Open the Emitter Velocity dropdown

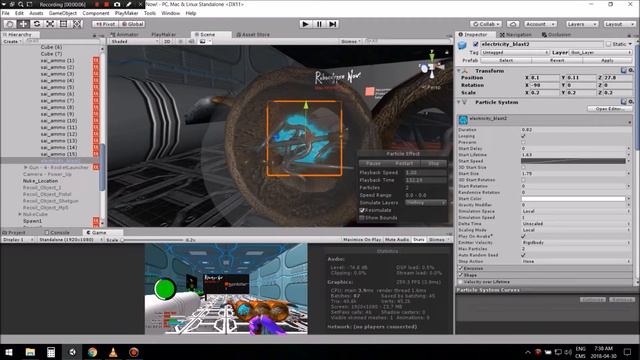tap(576, 242)
